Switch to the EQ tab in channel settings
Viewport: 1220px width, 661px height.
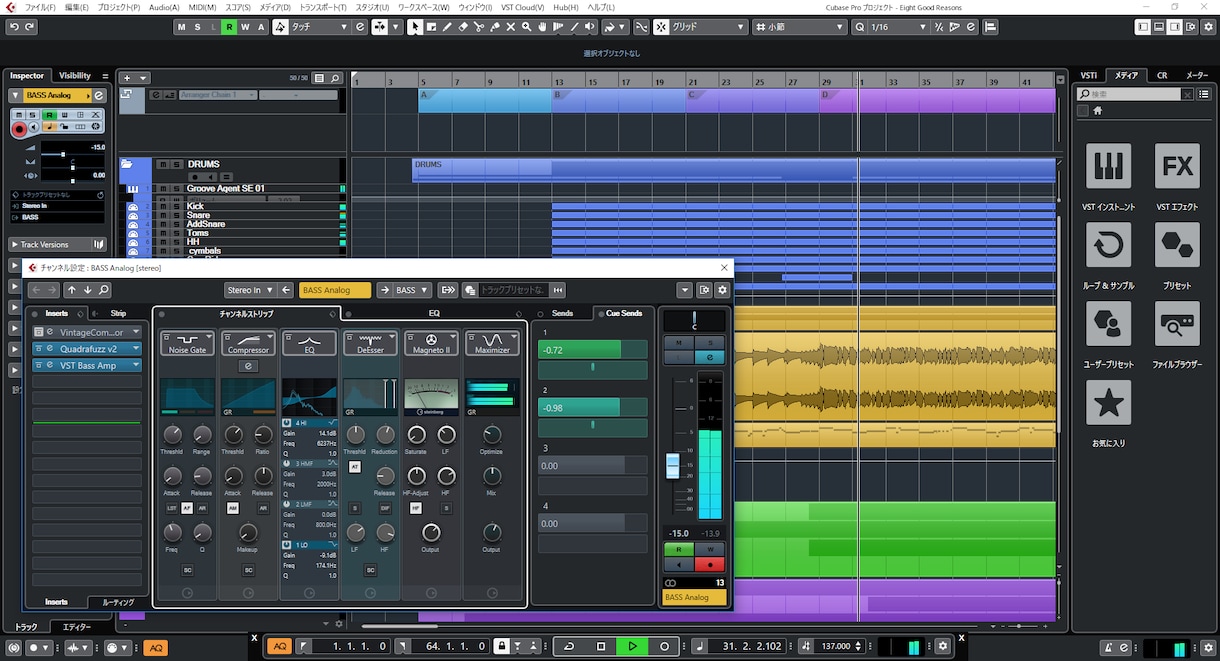pyautogui.click(x=434, y=313)
